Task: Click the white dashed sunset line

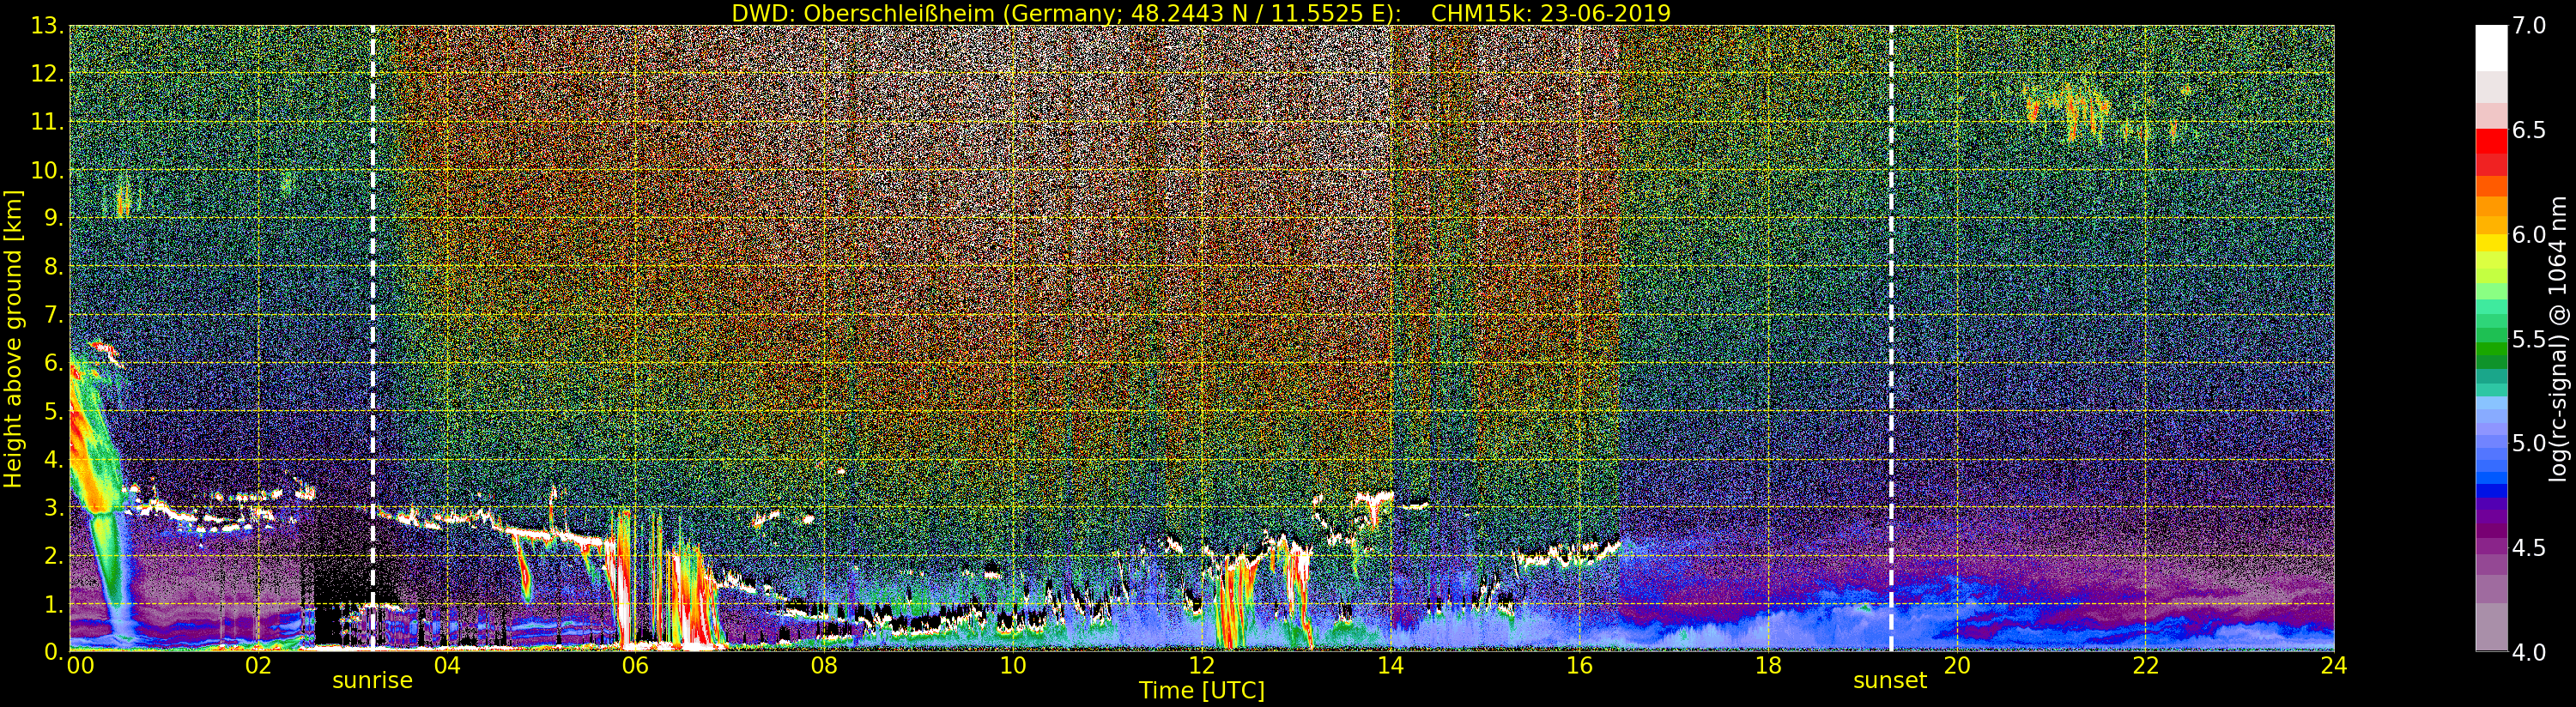Action: [1891, 300]
